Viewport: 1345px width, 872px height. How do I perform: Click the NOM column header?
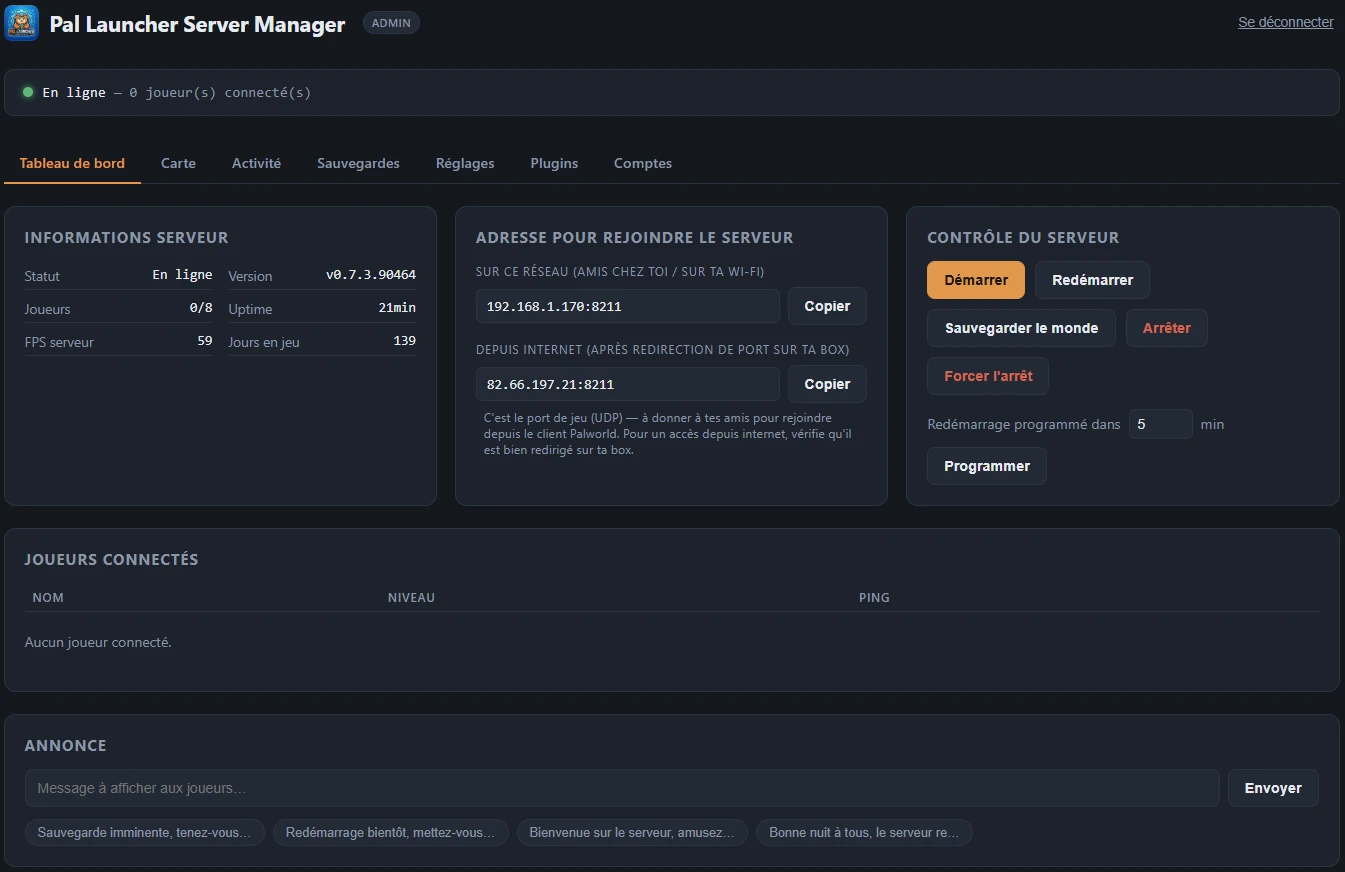[48, 597]
